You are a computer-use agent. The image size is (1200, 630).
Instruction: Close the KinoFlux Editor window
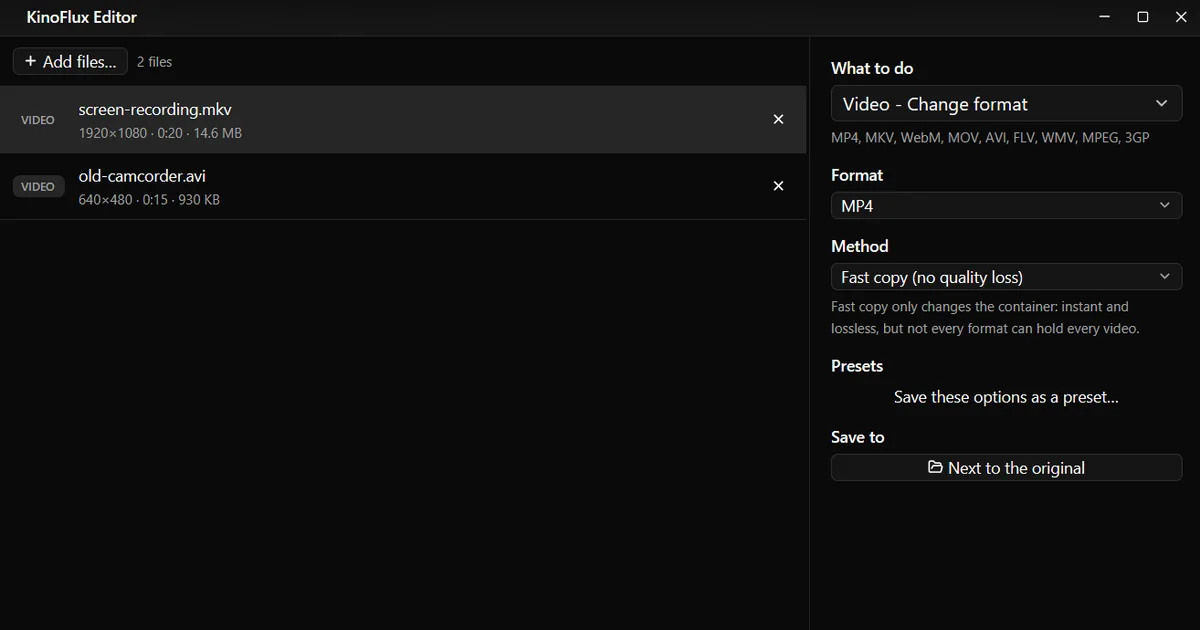pos(1181,17)
